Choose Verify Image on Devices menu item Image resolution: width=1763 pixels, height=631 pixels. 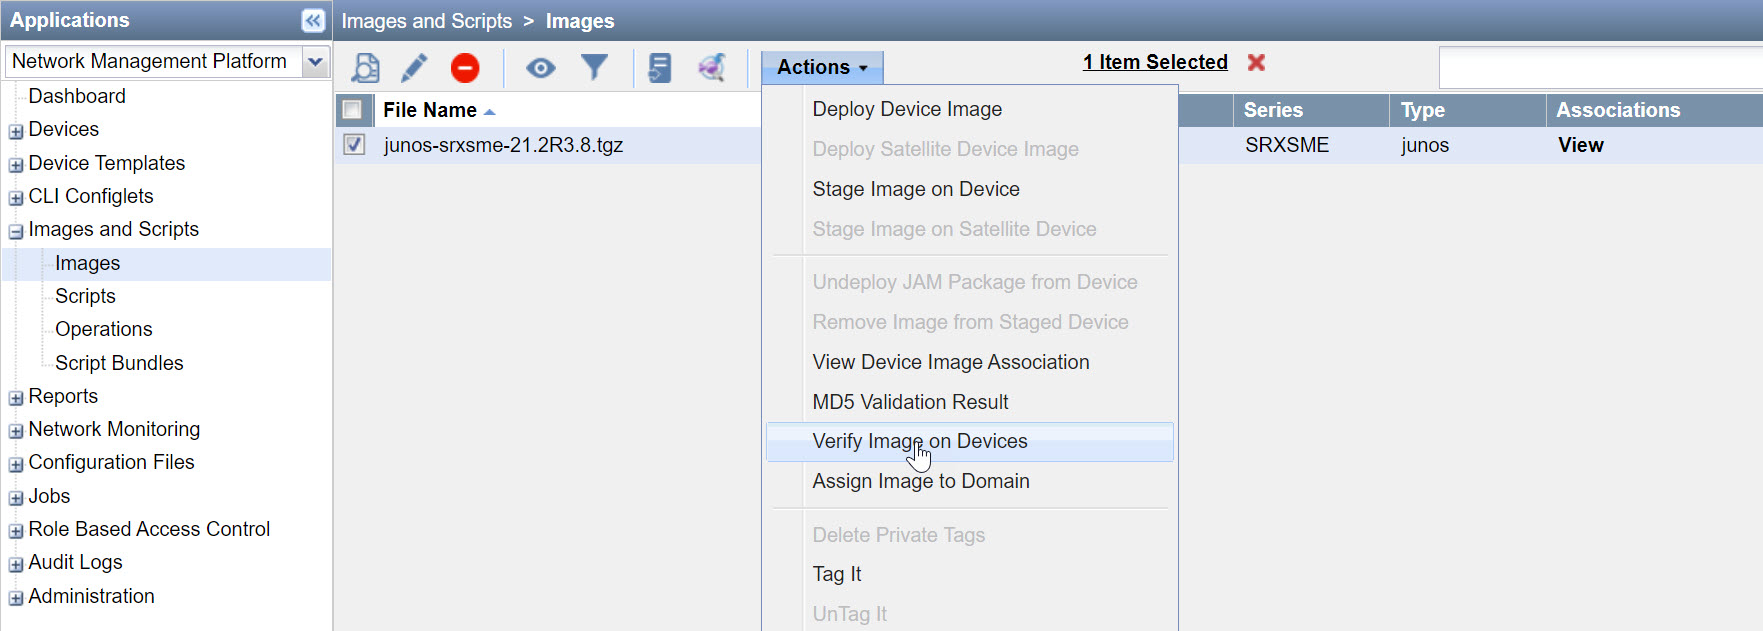pyautogui.click(x=920, y=442)
